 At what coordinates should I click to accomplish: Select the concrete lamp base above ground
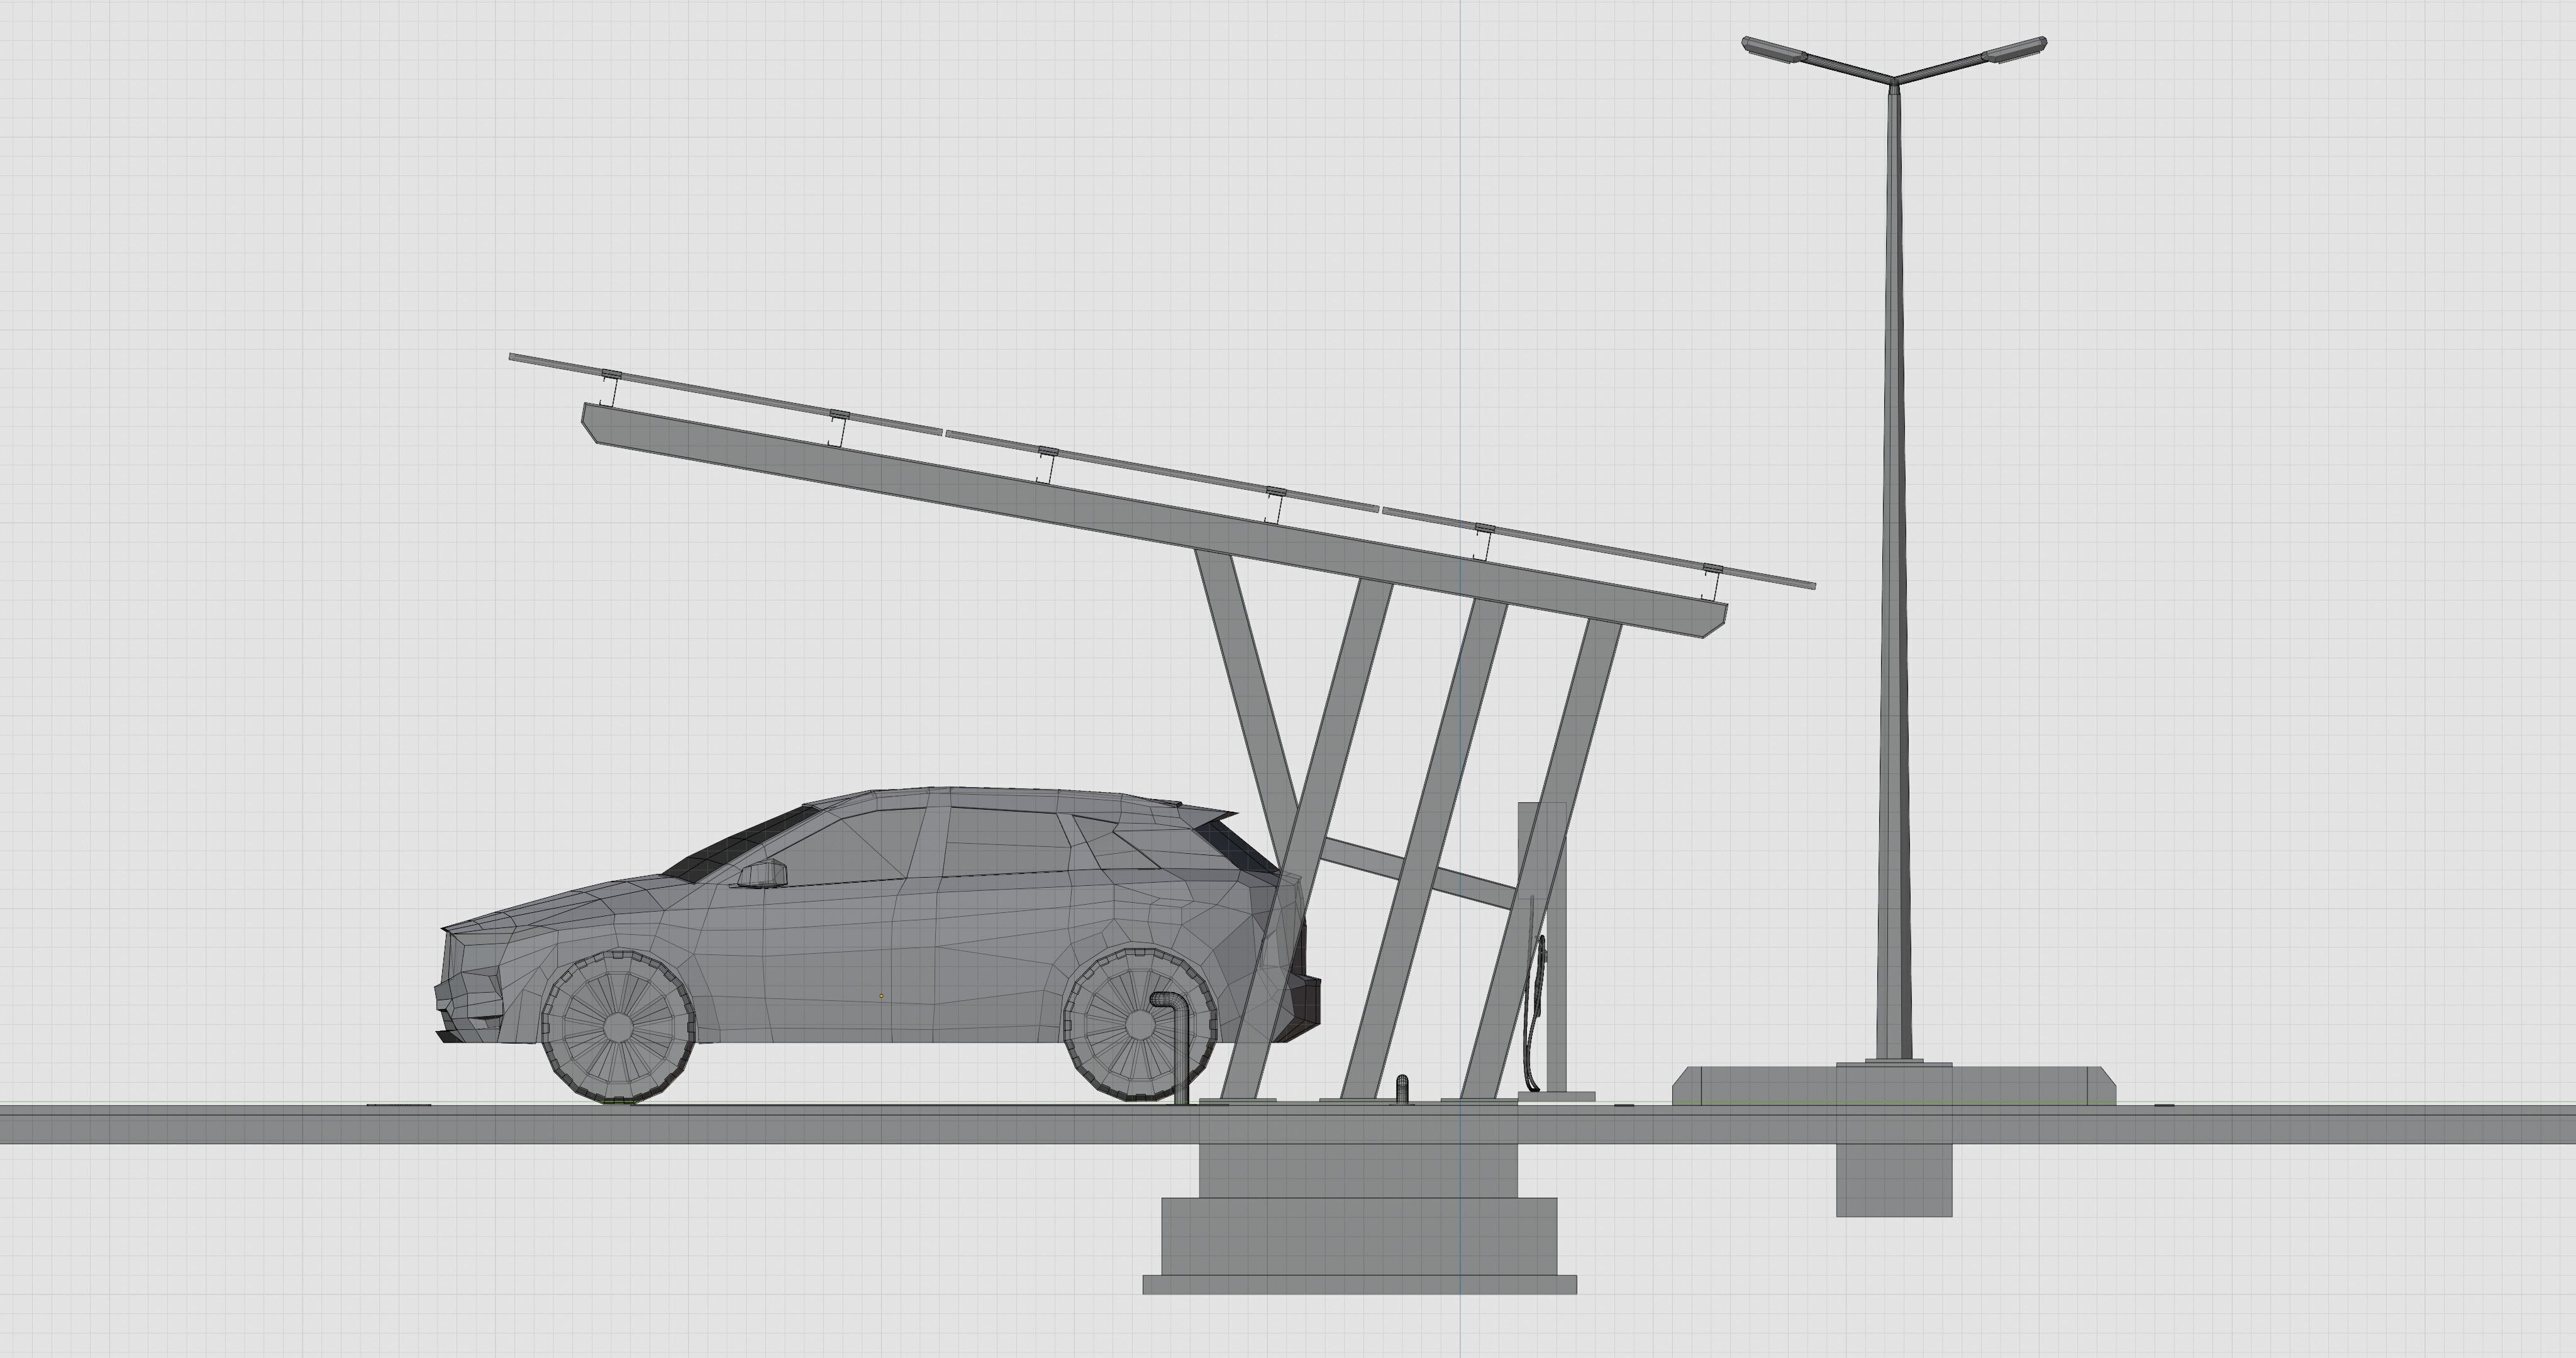point(1894,1085)
